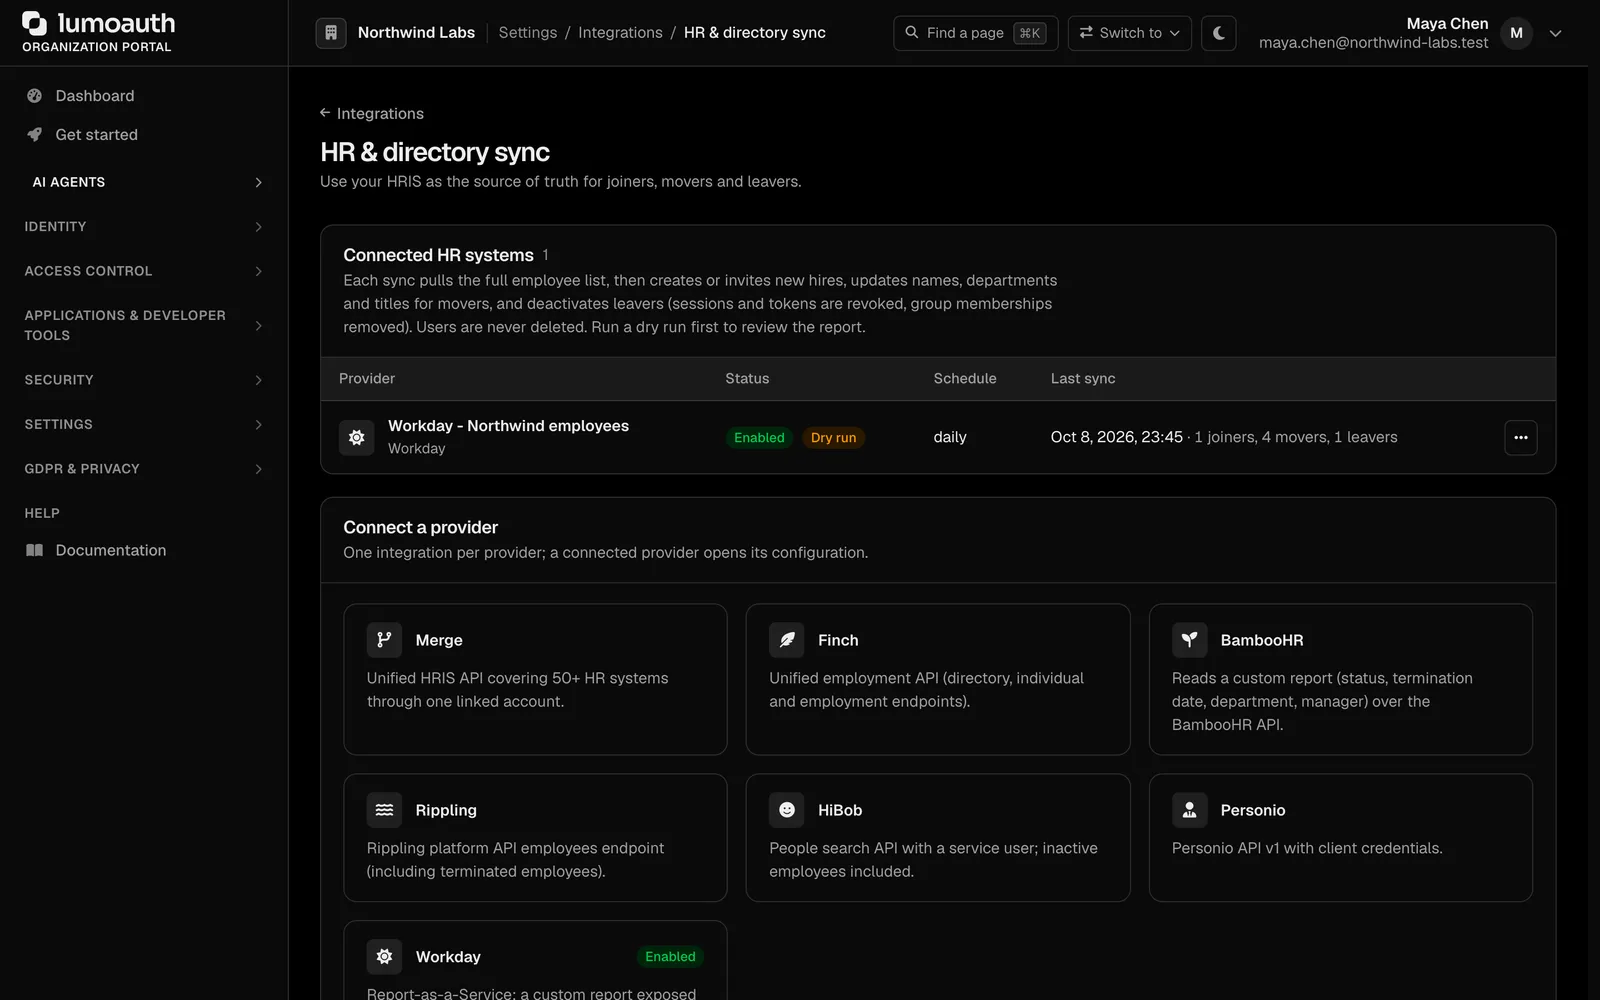Click the Dry run badge on Workday row

coord(833,438)
